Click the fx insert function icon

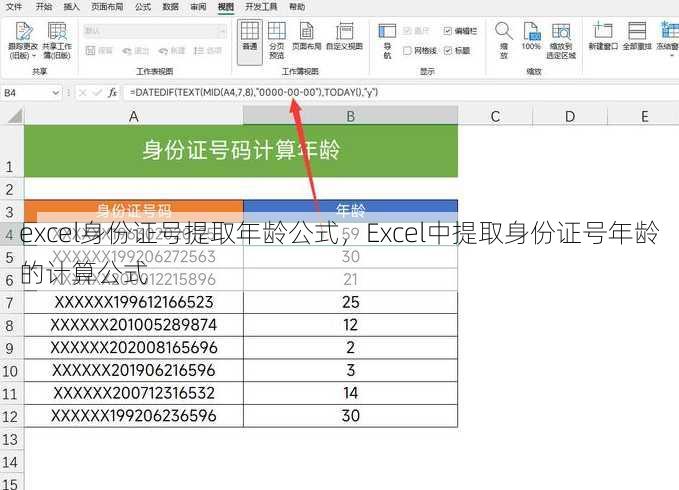click(x=112, y=93)
